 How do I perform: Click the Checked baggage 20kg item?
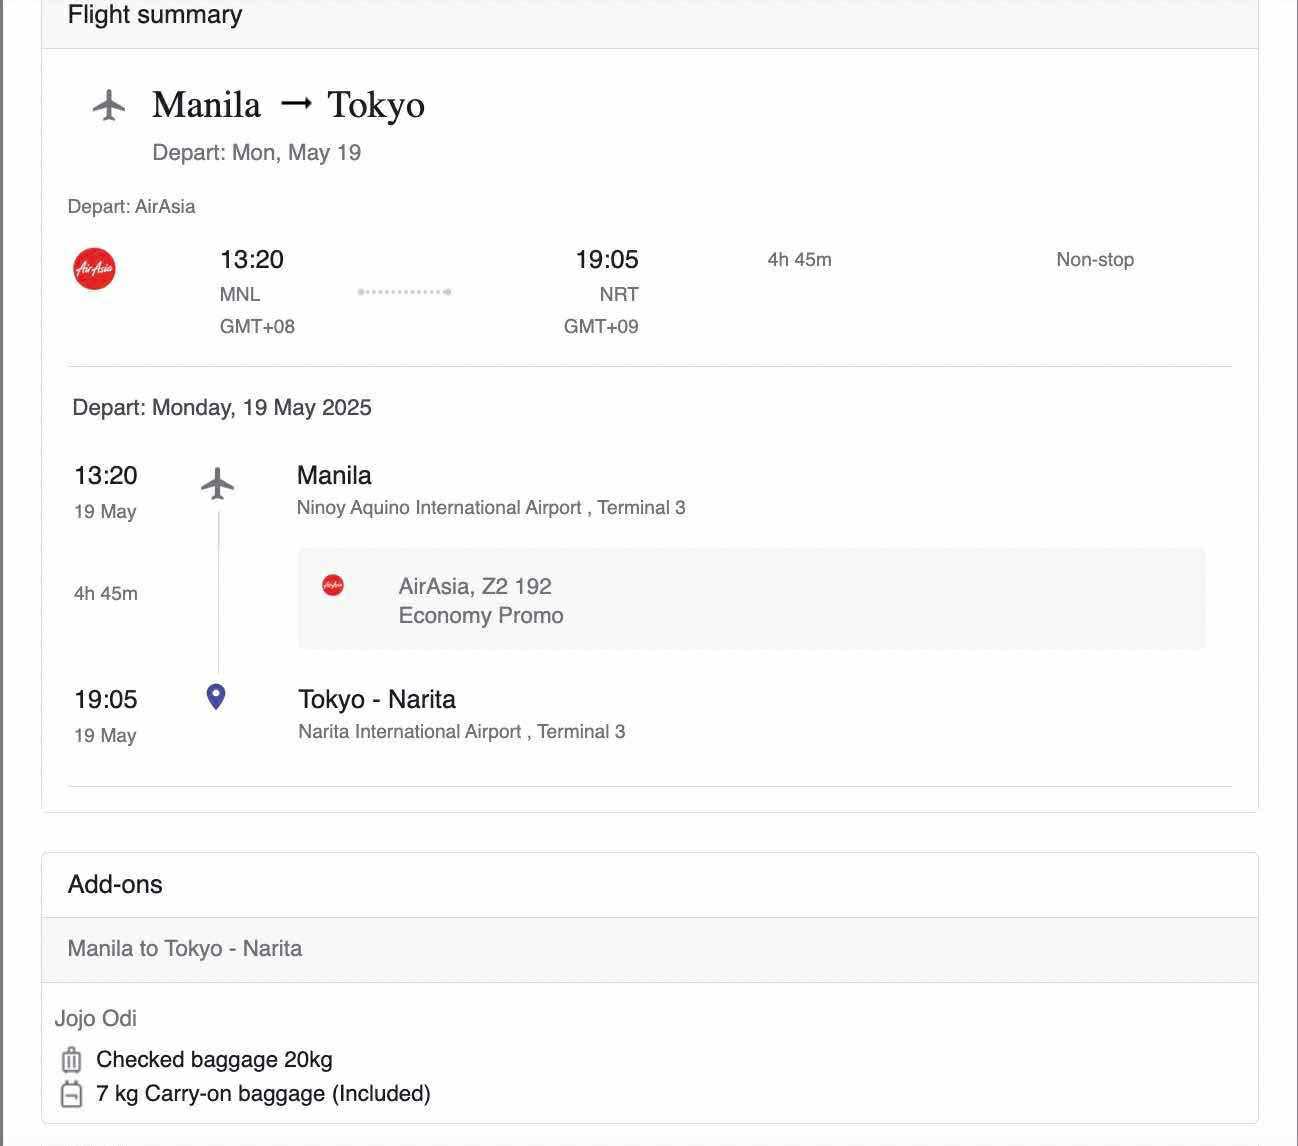[214, 1060]
